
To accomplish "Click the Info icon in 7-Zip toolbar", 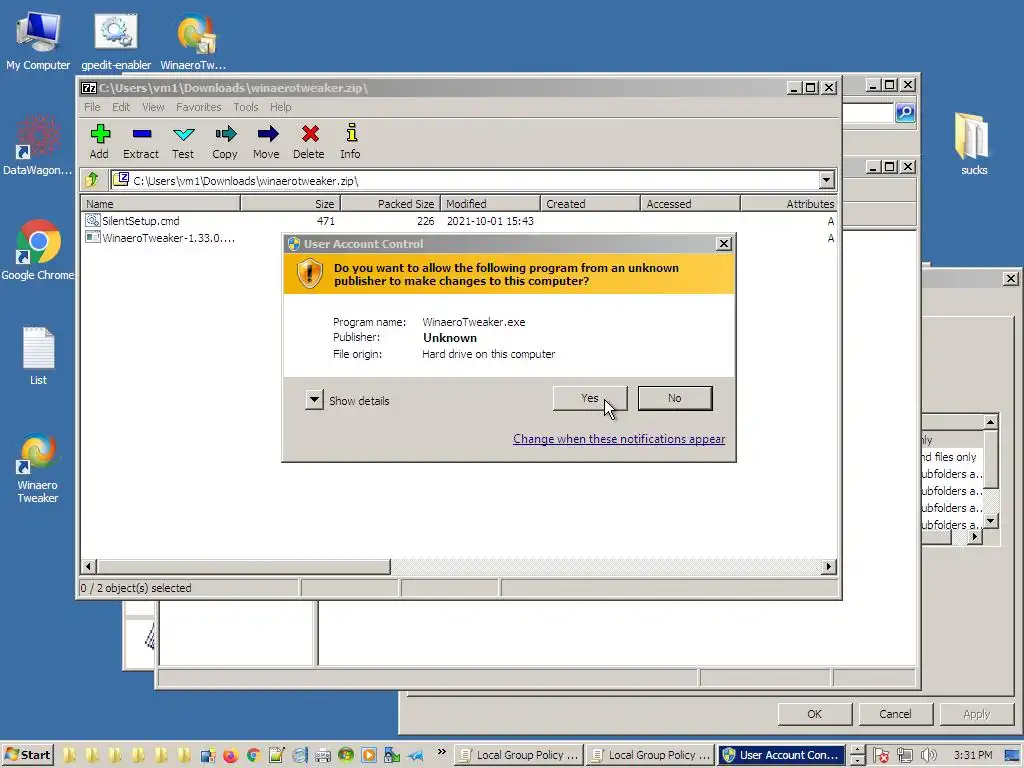I will [x=351, y=133].
